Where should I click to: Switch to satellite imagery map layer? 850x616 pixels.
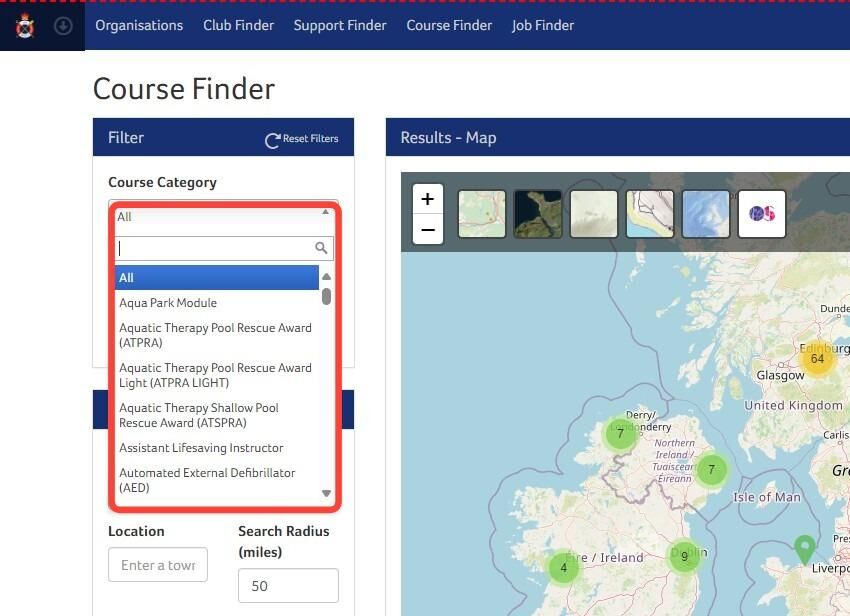[x=538, y=214]
